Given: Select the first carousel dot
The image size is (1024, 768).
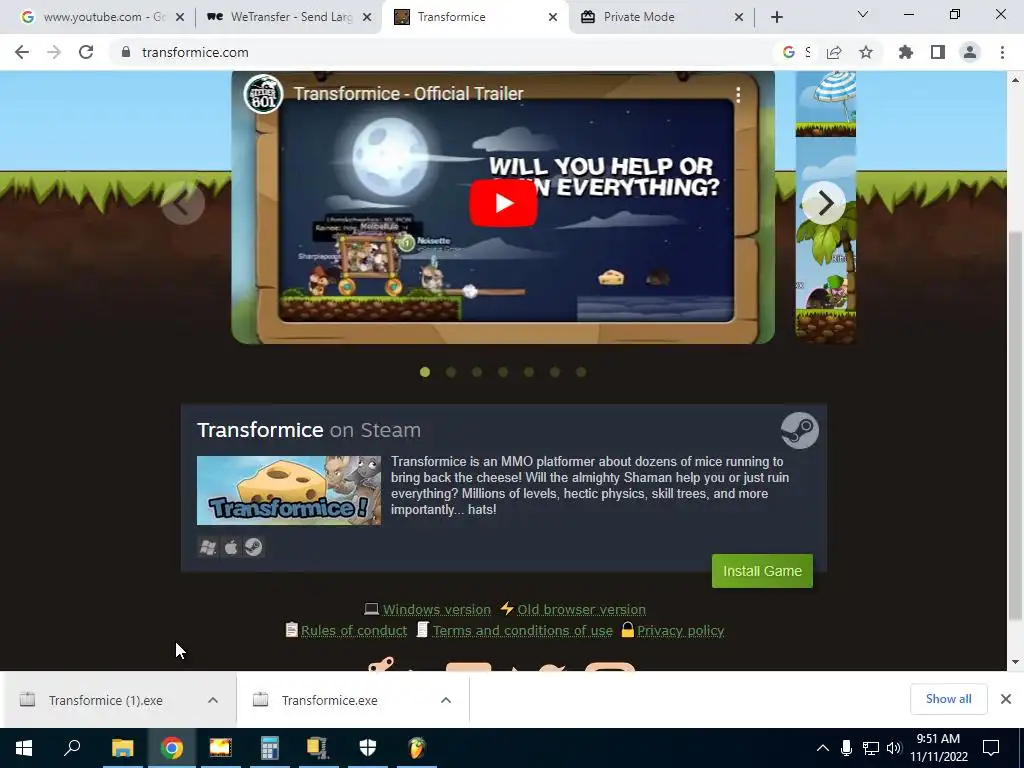Looking at the screenshot, I should (425, 372).
